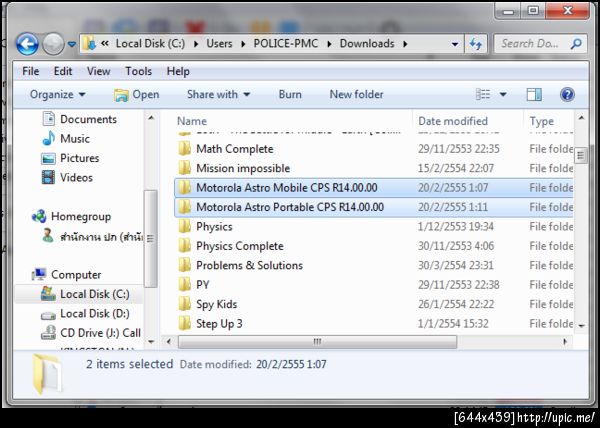The width and height of the screenshot is (600, 428).
Task: Open recent pages arrow next to Forward
Action: point(72,44)
